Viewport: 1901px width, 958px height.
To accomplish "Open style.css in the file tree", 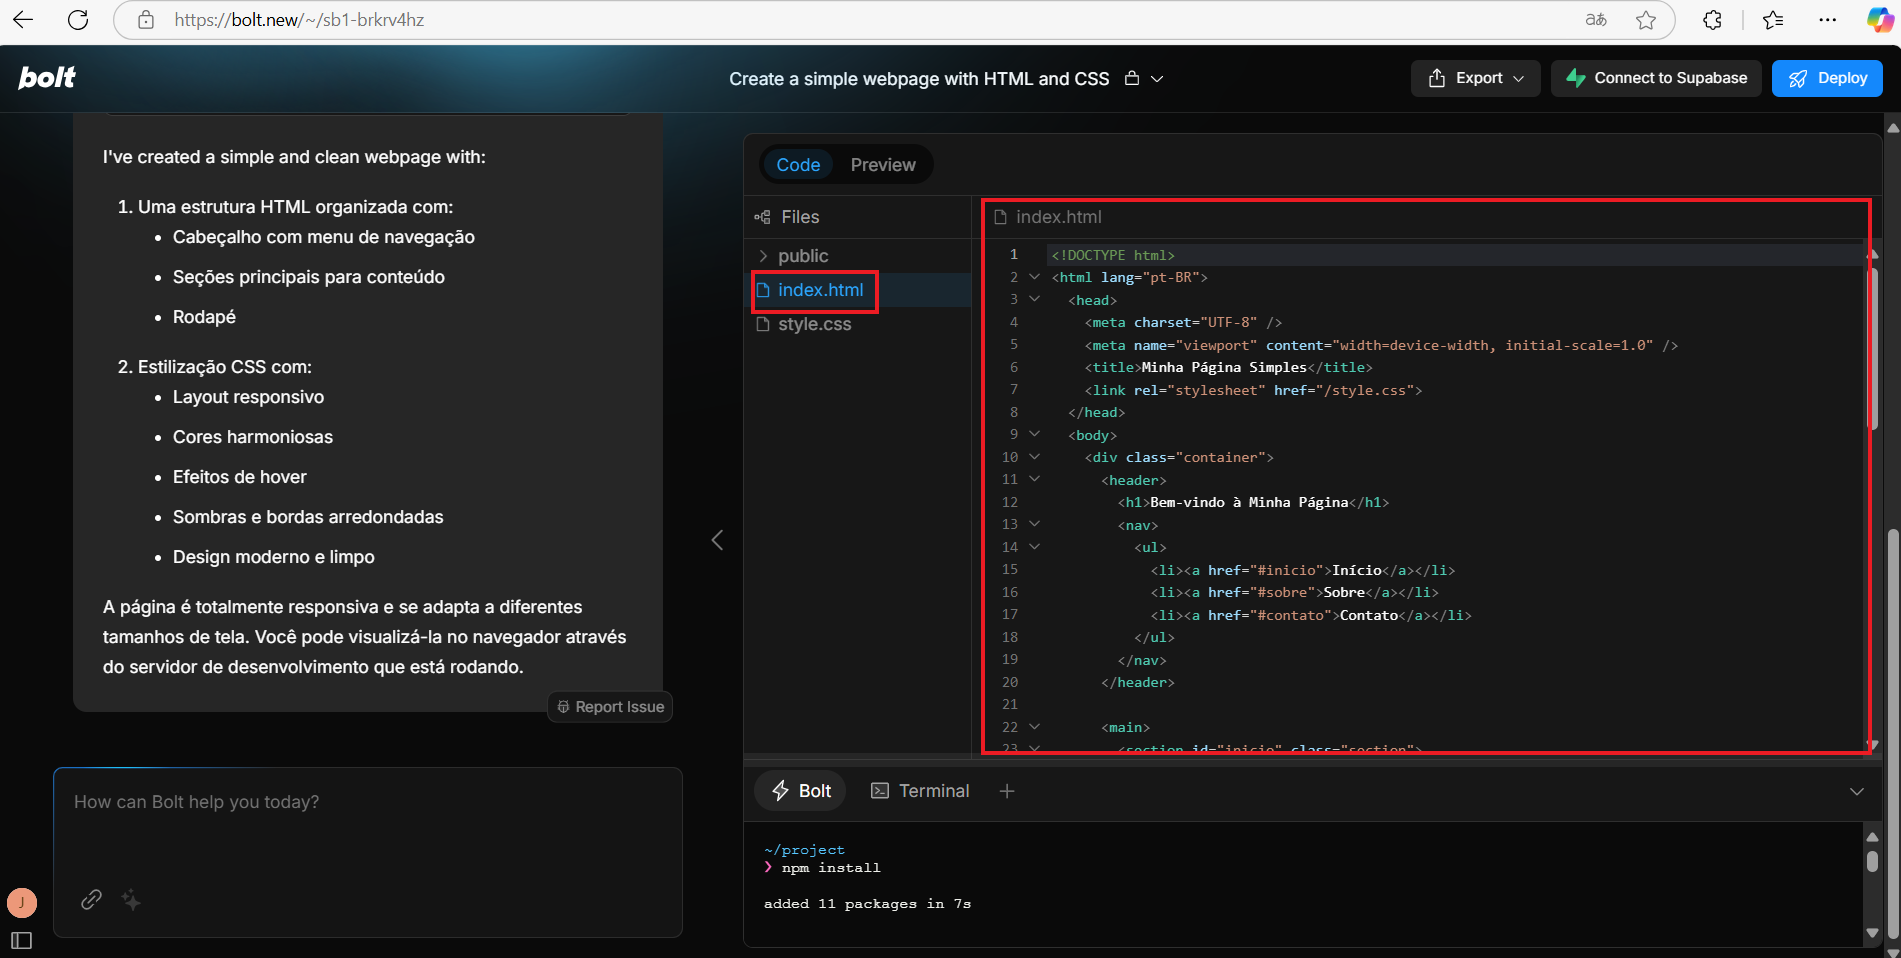I will coord(814,324).
